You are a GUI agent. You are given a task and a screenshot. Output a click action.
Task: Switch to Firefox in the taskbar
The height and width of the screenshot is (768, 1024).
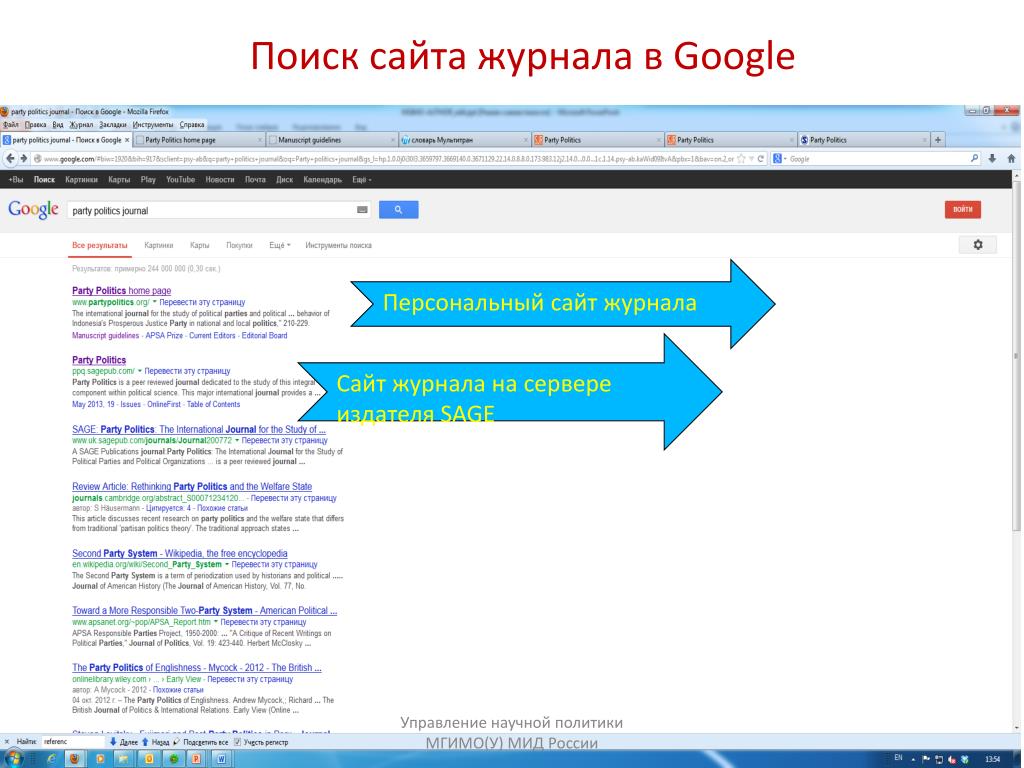point(74,759)
